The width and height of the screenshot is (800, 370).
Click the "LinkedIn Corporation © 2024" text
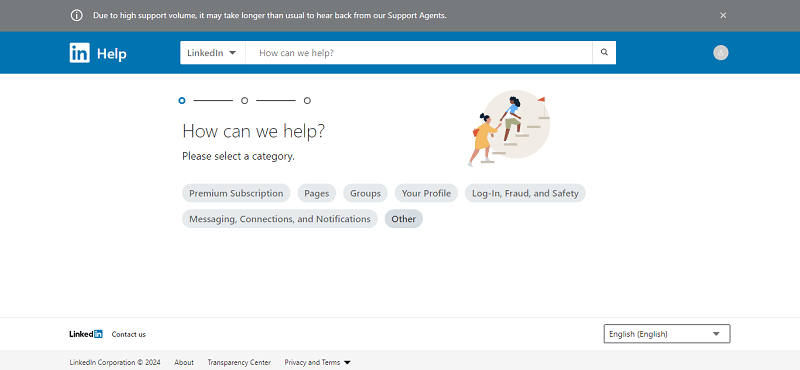click(x=115, y=362)
